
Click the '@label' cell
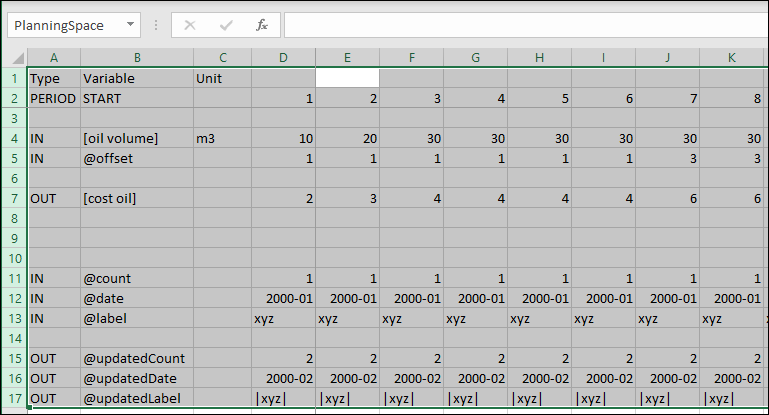pyautogui.click(x=137, y=319)
